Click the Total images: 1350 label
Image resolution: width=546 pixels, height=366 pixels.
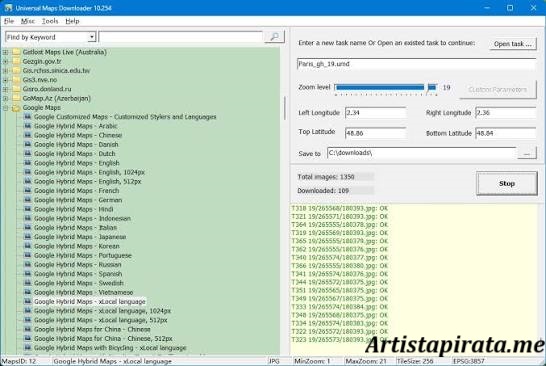tap(326, 177)
